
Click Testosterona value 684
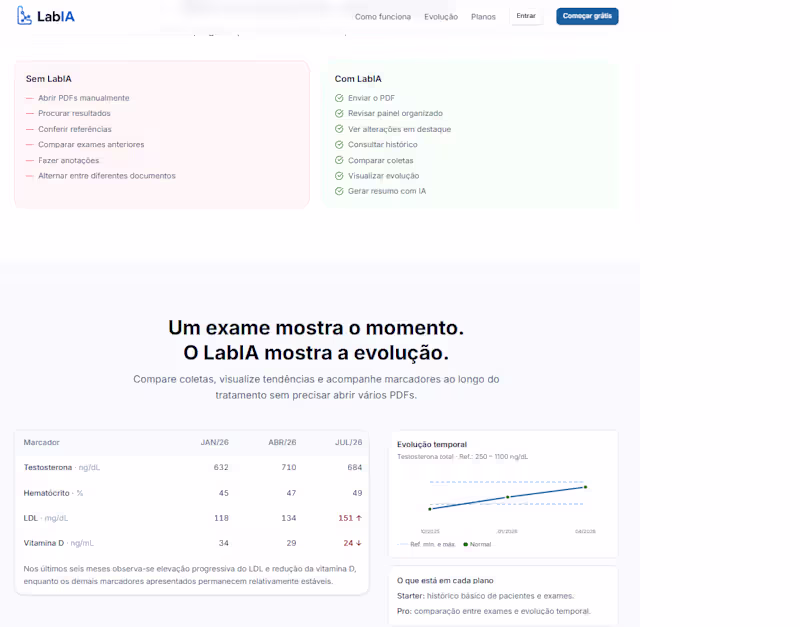pos(355,467)
